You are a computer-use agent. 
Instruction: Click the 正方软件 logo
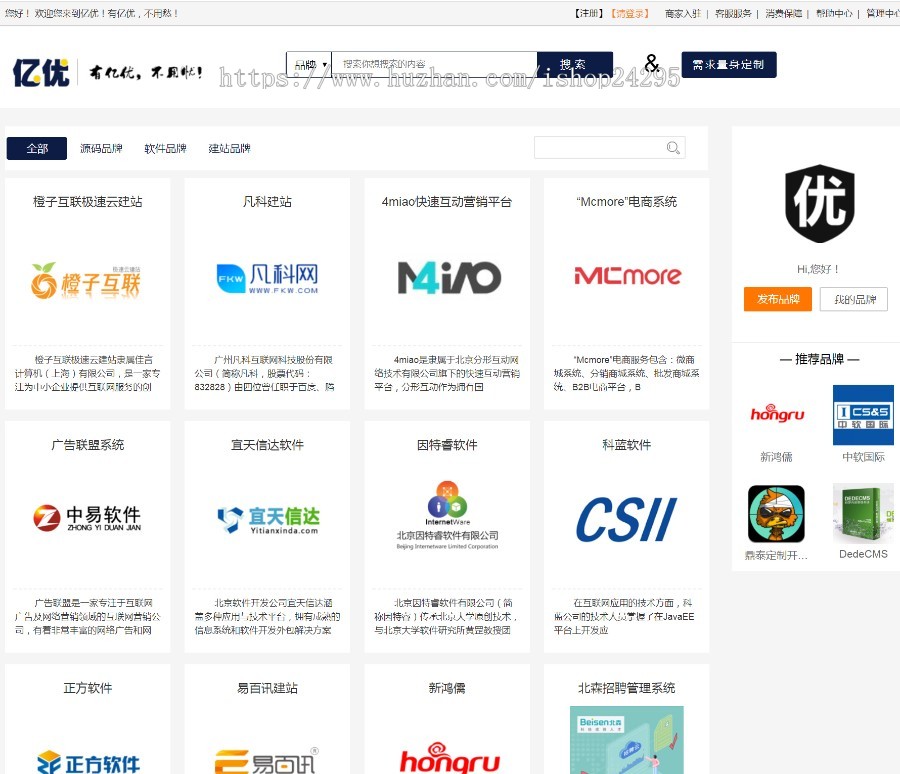(x=87, y=763)
